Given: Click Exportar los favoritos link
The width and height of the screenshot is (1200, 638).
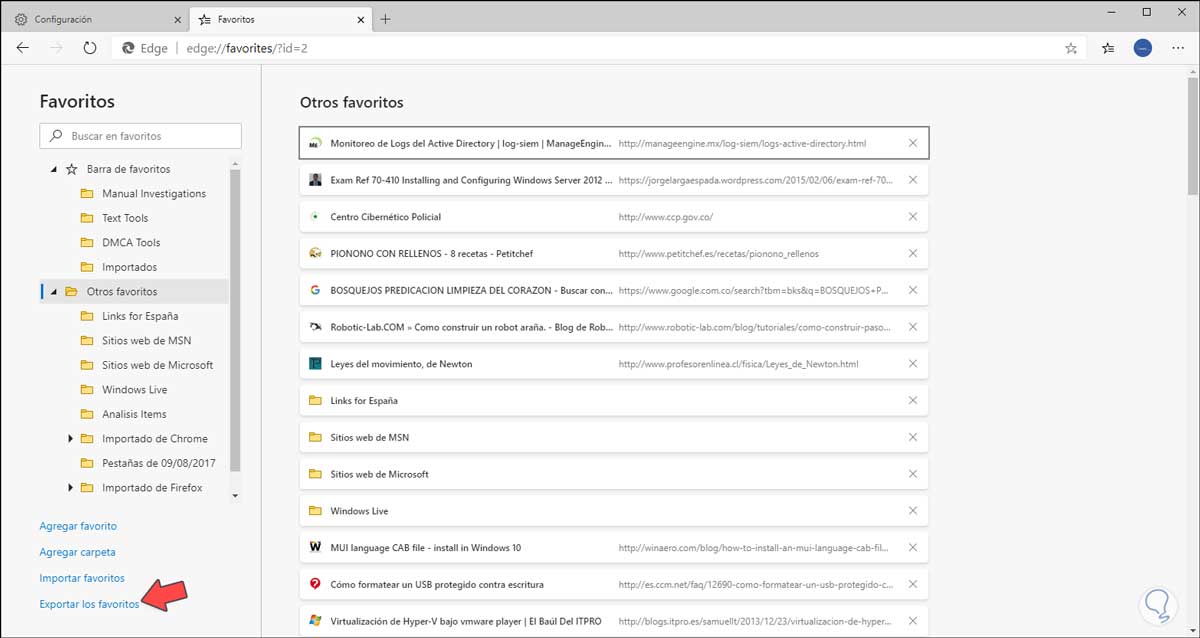Looking at the screenshot, I should tap(89, 604).
